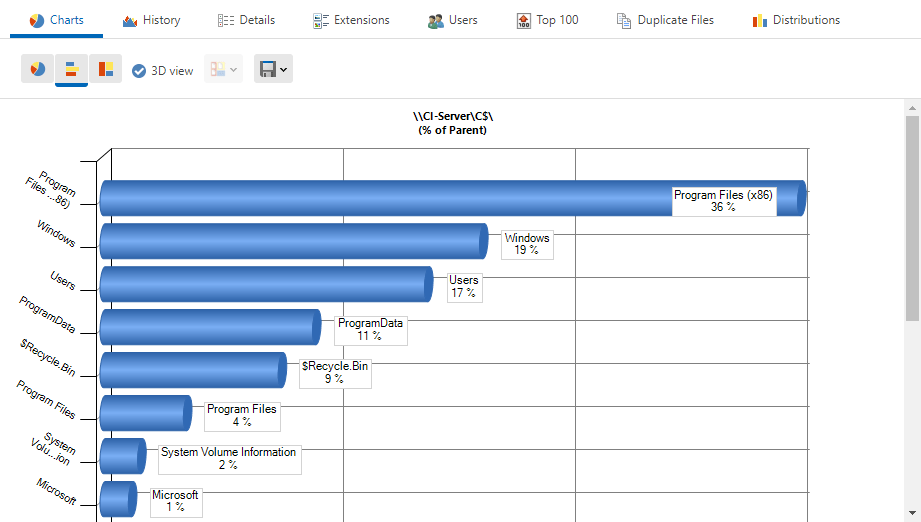Open the Extensions tab
The image size is (921, 522).
click(x=351, y=20)
